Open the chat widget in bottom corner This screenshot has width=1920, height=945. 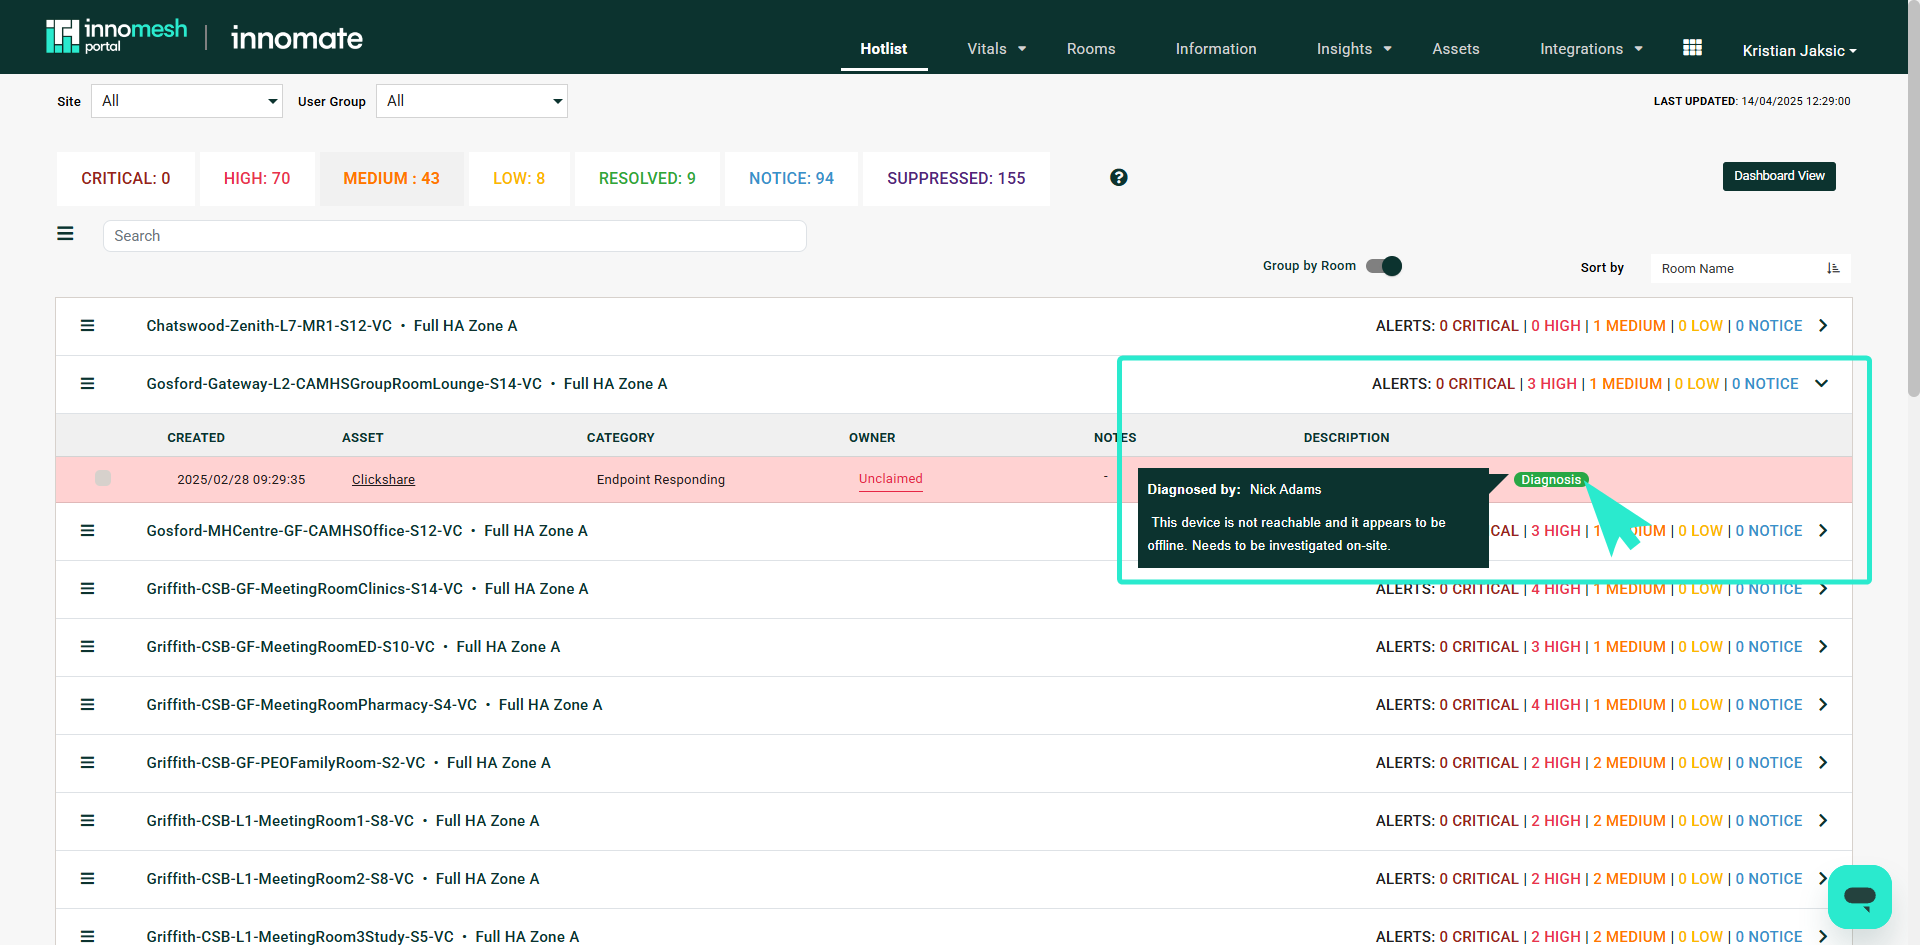coord(1859,897)
